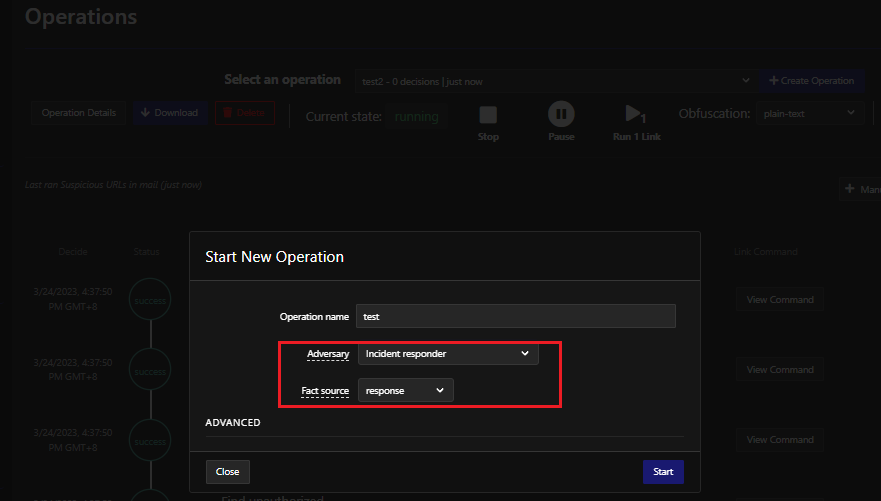
Task: Click the Operations page heading
Action: pyautogui.click(x=81, y=17)
